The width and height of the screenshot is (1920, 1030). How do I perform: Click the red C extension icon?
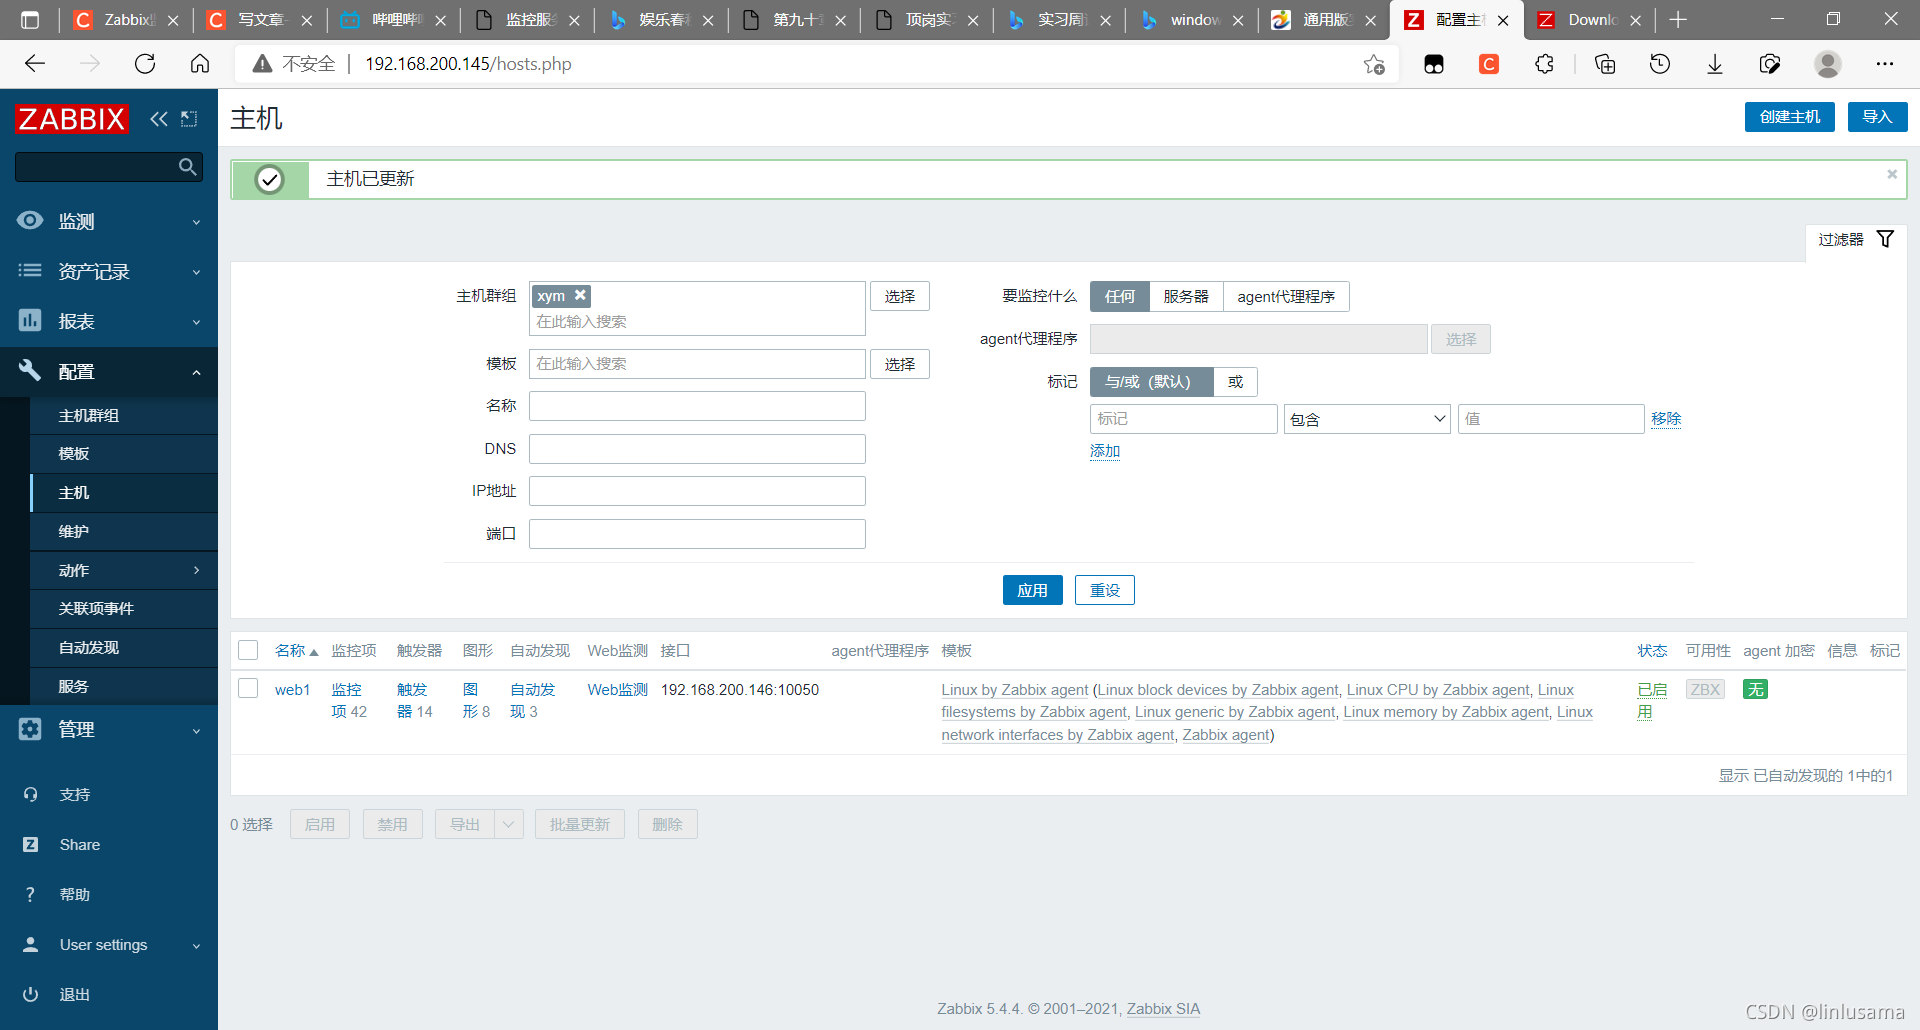tap(1489, 64)
